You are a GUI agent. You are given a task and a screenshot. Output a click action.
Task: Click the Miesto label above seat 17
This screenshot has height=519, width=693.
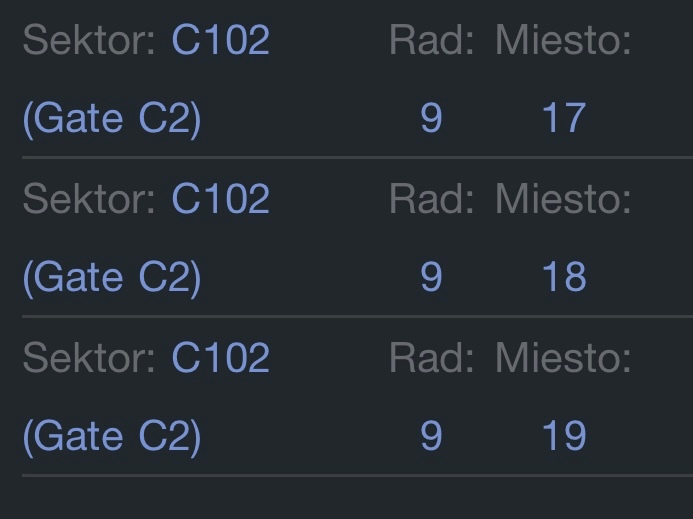pos(563,40)
